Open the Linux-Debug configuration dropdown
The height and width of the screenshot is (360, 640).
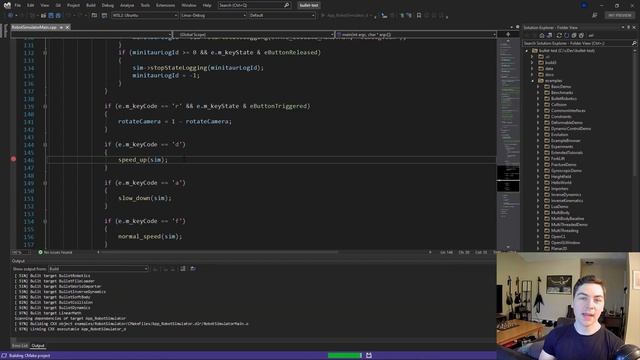[x=213, y=16]
